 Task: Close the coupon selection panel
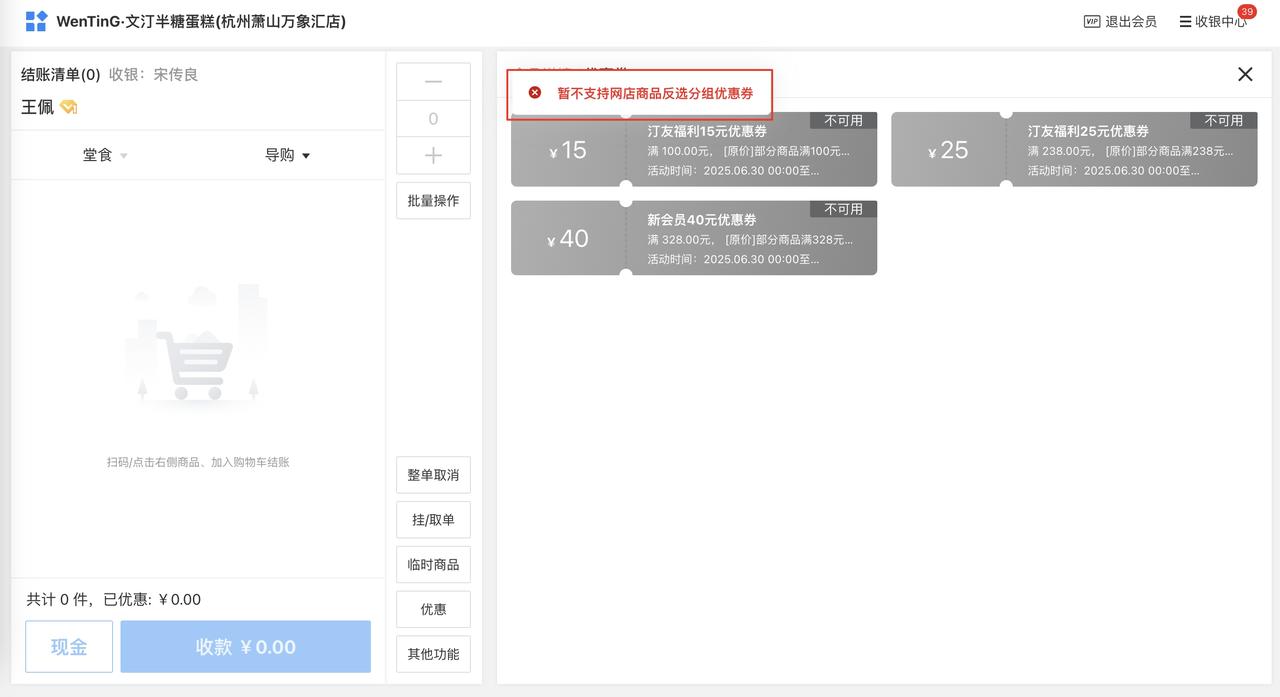[x=1245, y=74]
